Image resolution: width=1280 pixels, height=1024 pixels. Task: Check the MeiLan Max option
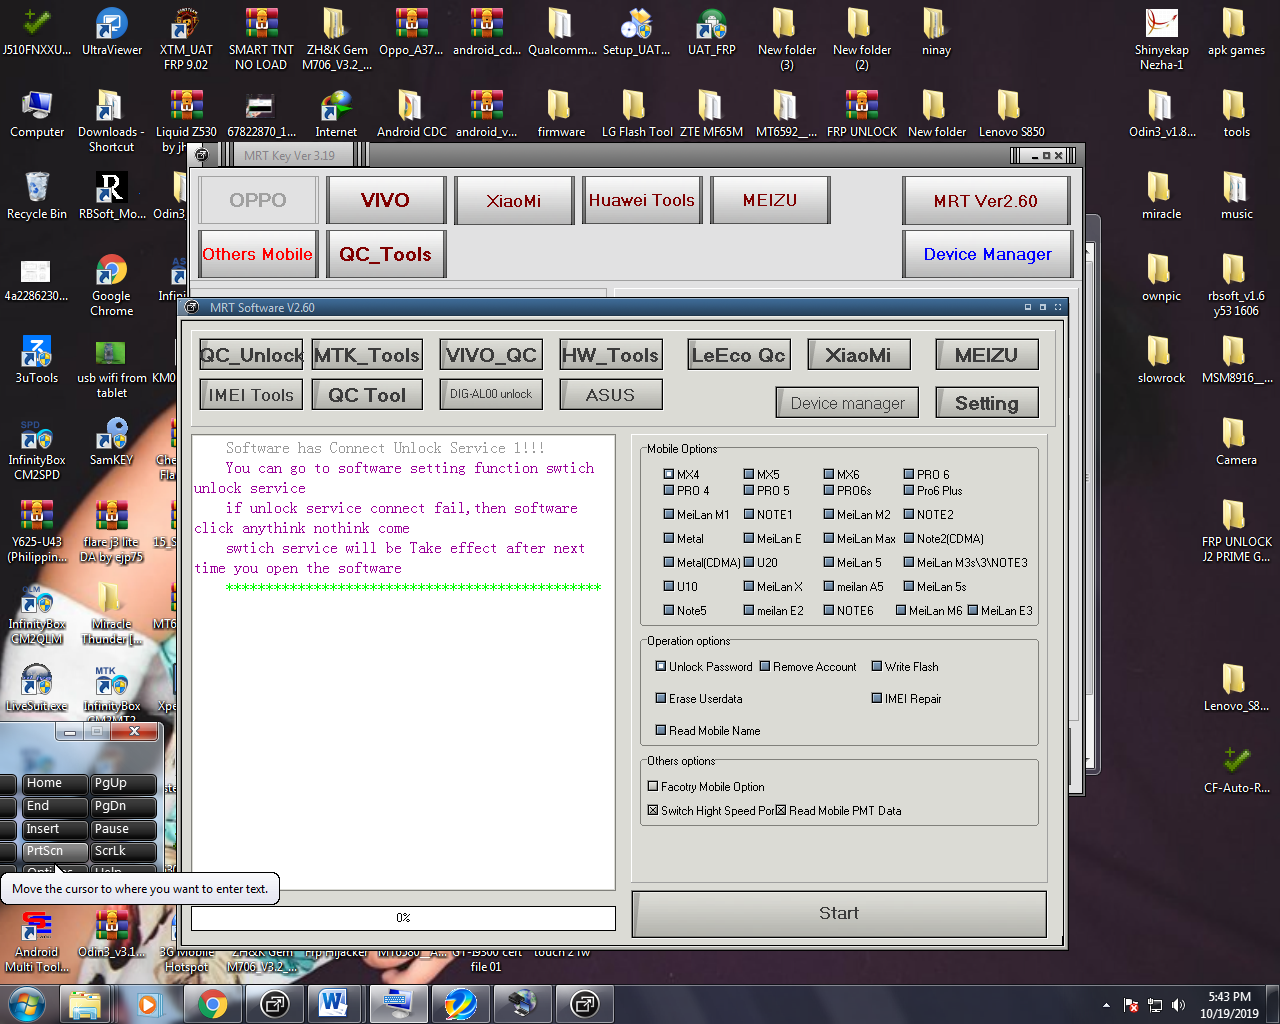829,538
